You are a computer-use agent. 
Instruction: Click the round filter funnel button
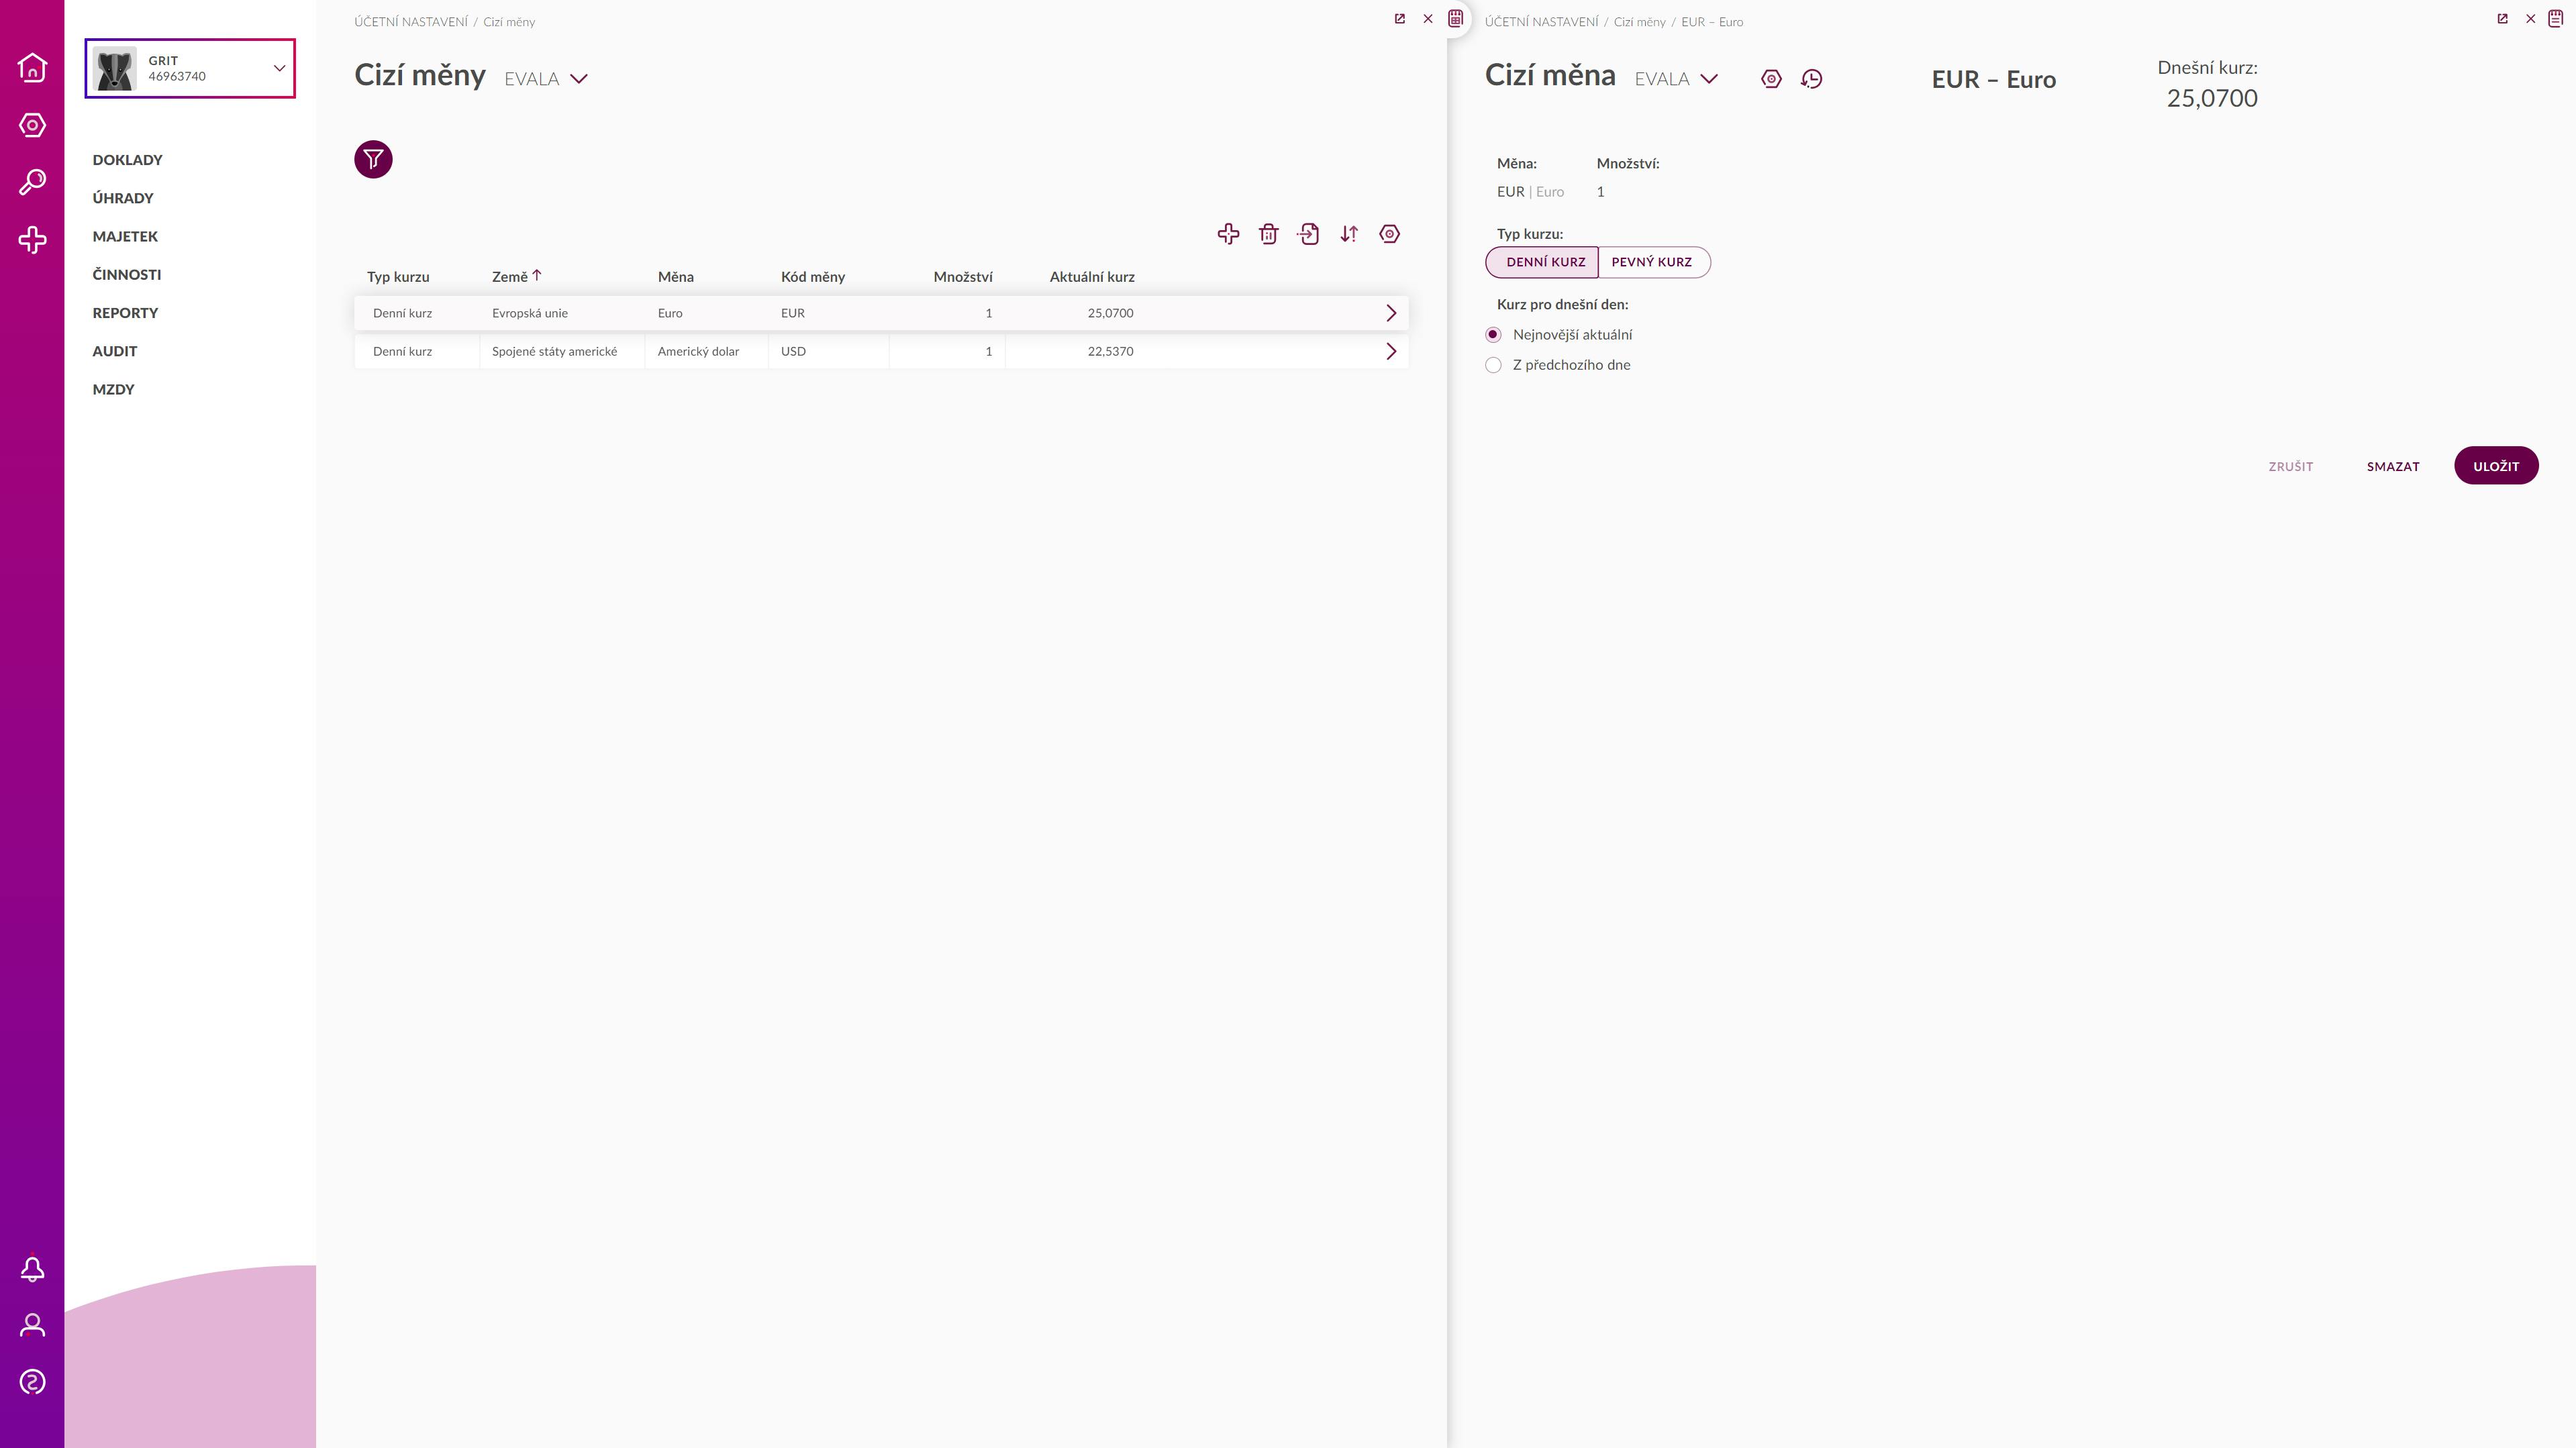coord(373,159)
